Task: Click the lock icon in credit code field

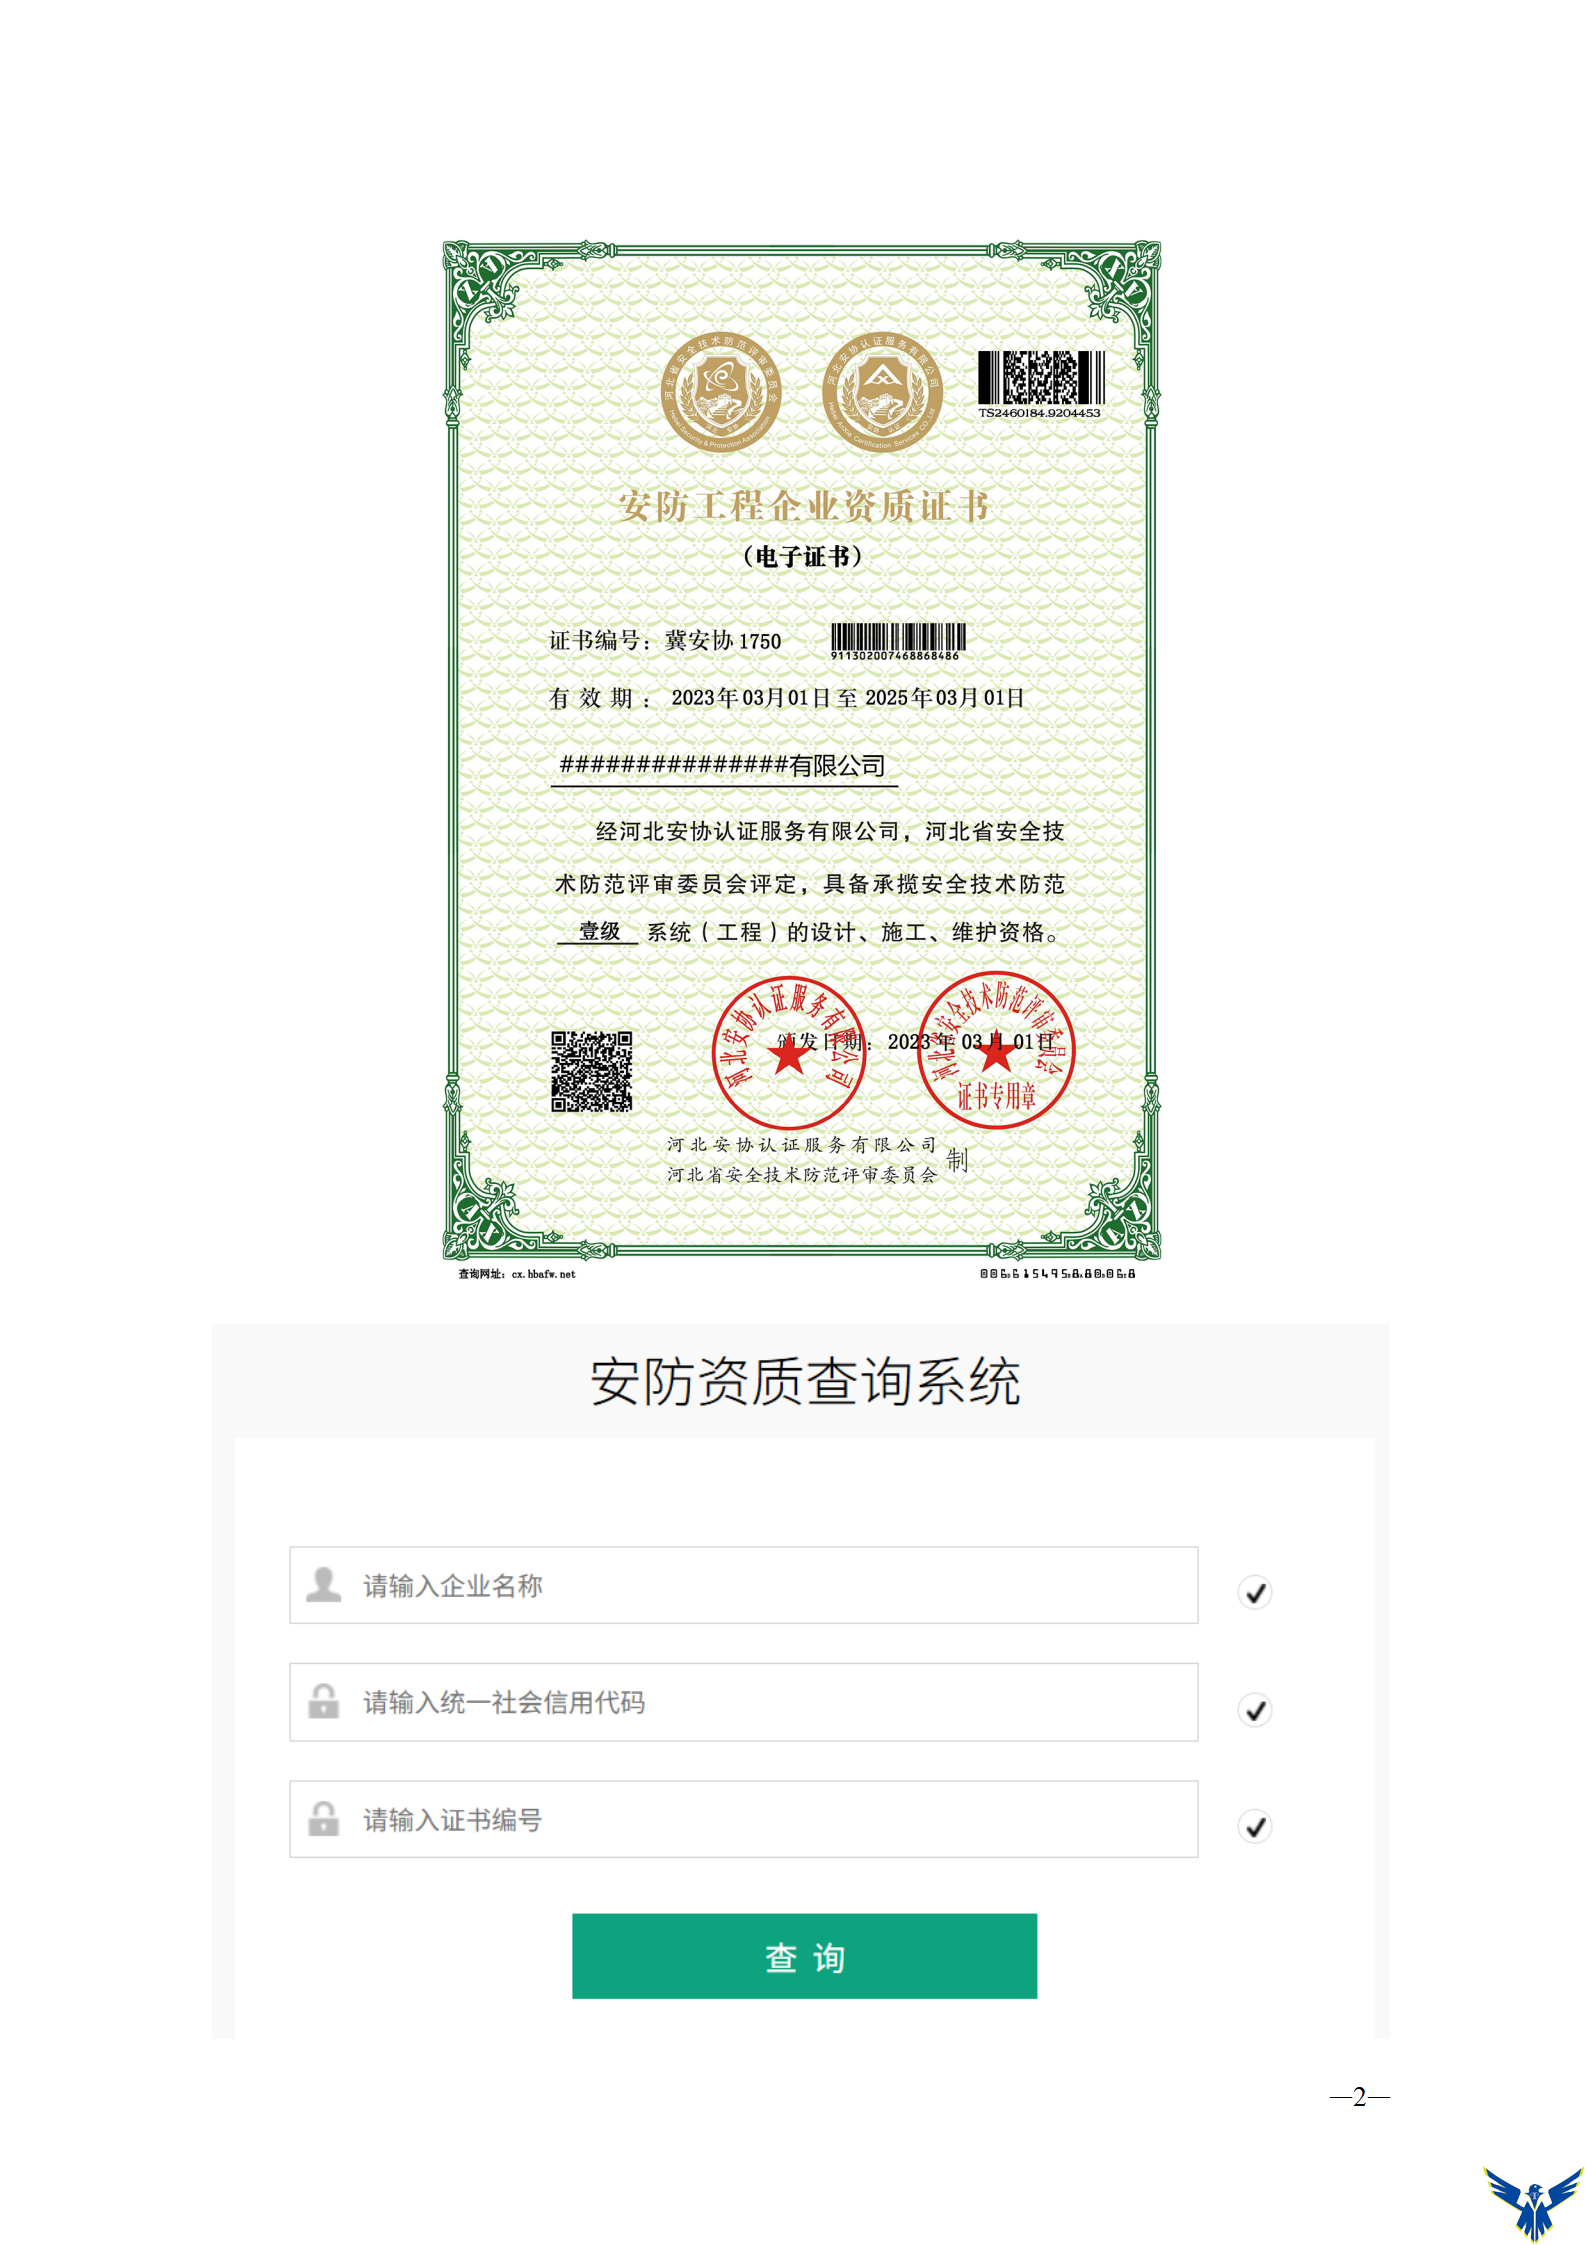Action: pos(323,1701)
